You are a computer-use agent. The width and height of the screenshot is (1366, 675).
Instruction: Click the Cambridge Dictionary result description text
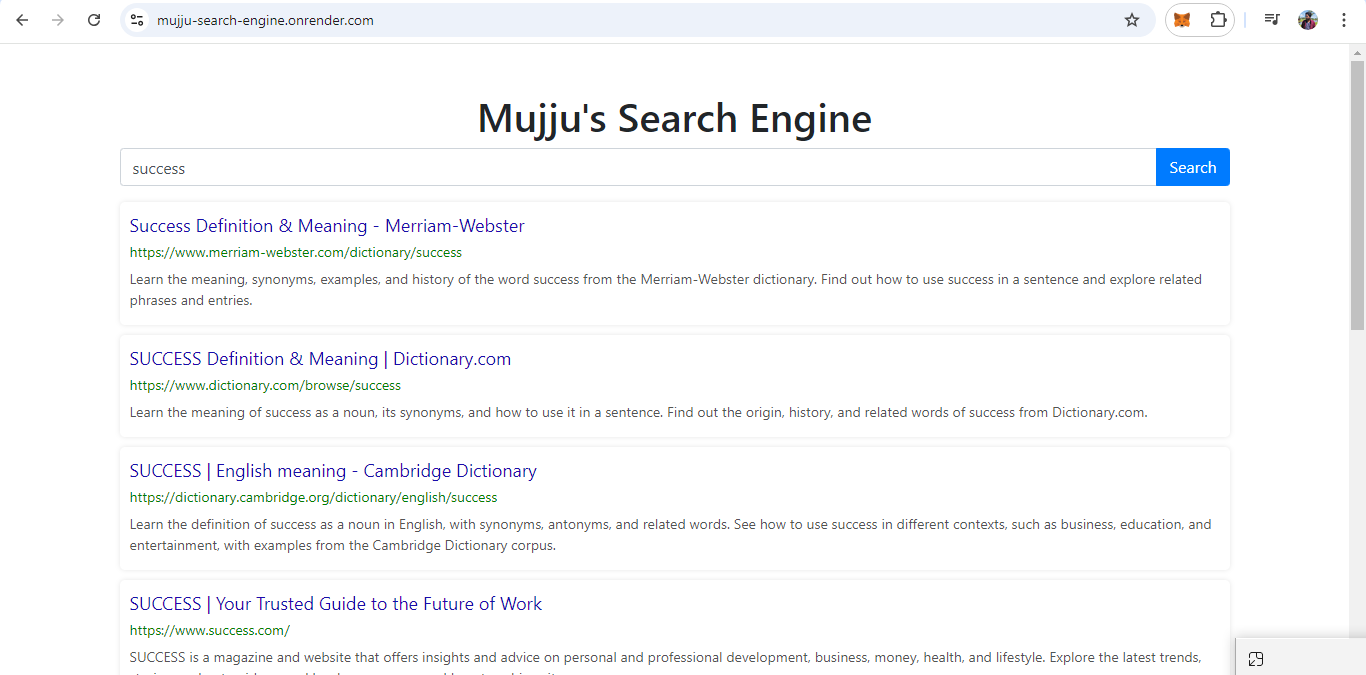[670, 535]
